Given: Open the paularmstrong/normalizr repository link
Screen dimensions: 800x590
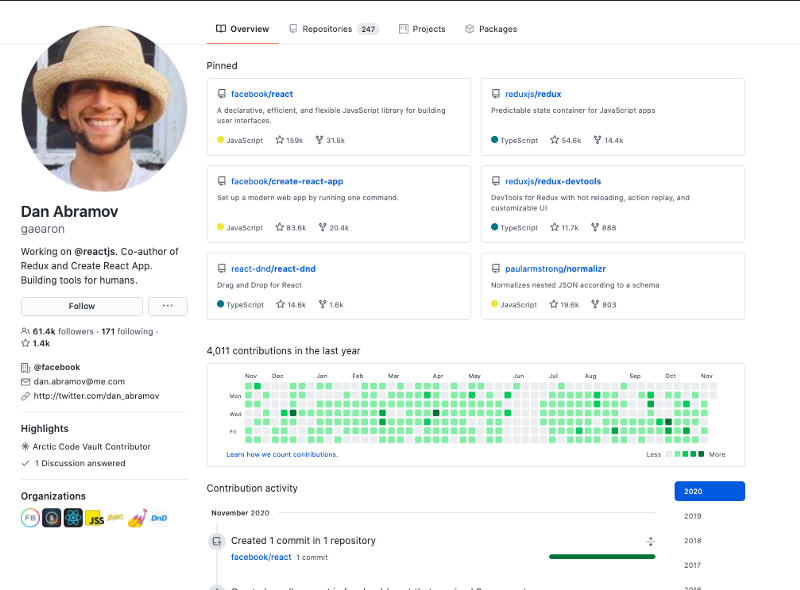Looking at the screenshot, I should 556,268.
